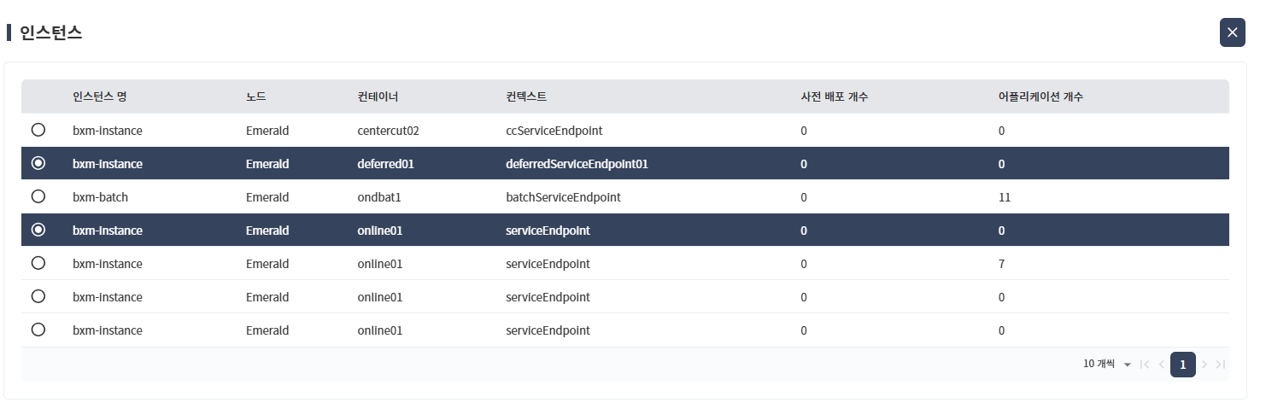Click the 어플리케이션 개수 column header
This screenshot has height=403, width=1266.
click(1033, 97)
